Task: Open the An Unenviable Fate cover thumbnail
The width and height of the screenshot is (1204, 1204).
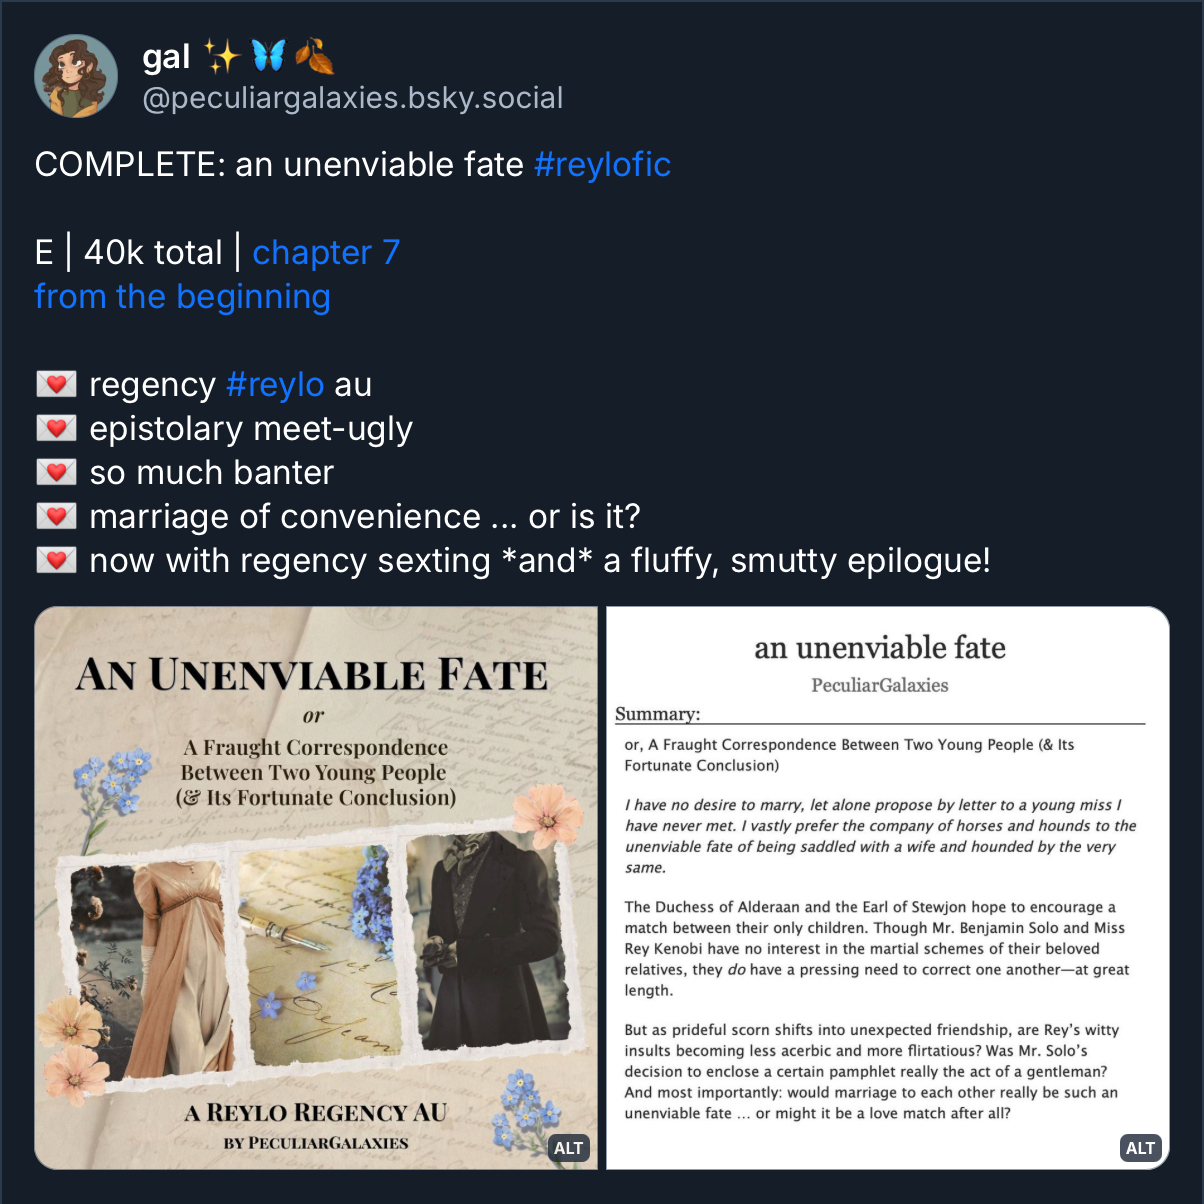Action: point(316,888)
